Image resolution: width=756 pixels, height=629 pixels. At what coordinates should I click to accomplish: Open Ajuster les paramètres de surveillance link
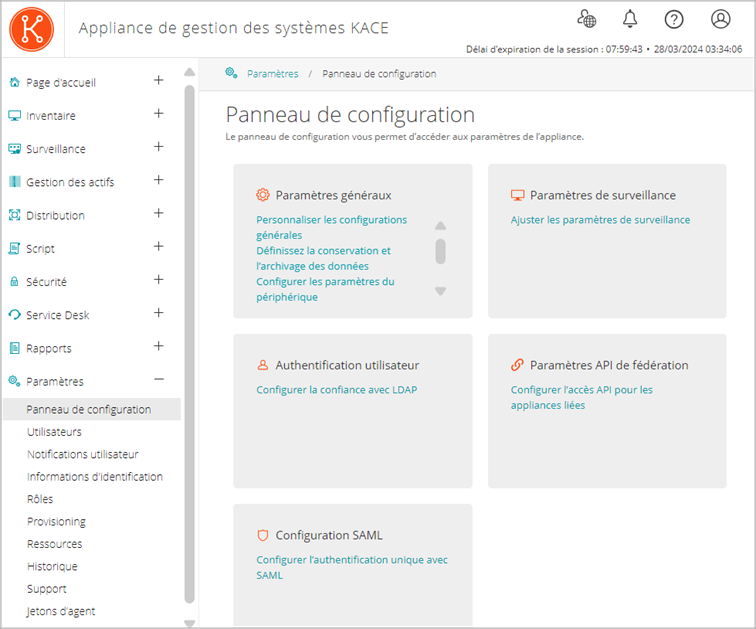[x=600, y=220]
